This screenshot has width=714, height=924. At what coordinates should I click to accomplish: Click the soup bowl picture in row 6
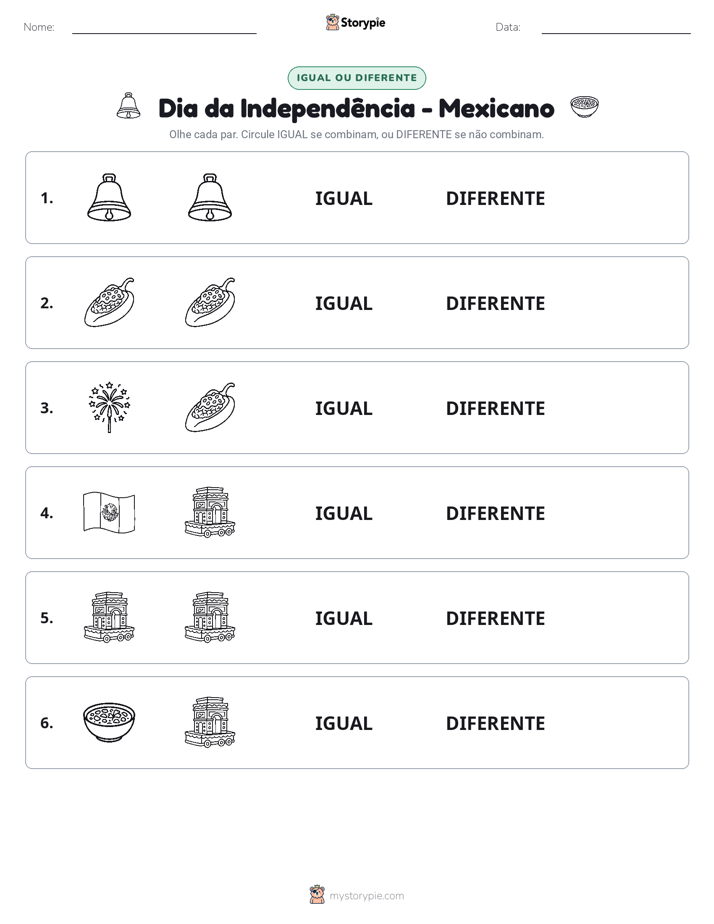(109, 722)
